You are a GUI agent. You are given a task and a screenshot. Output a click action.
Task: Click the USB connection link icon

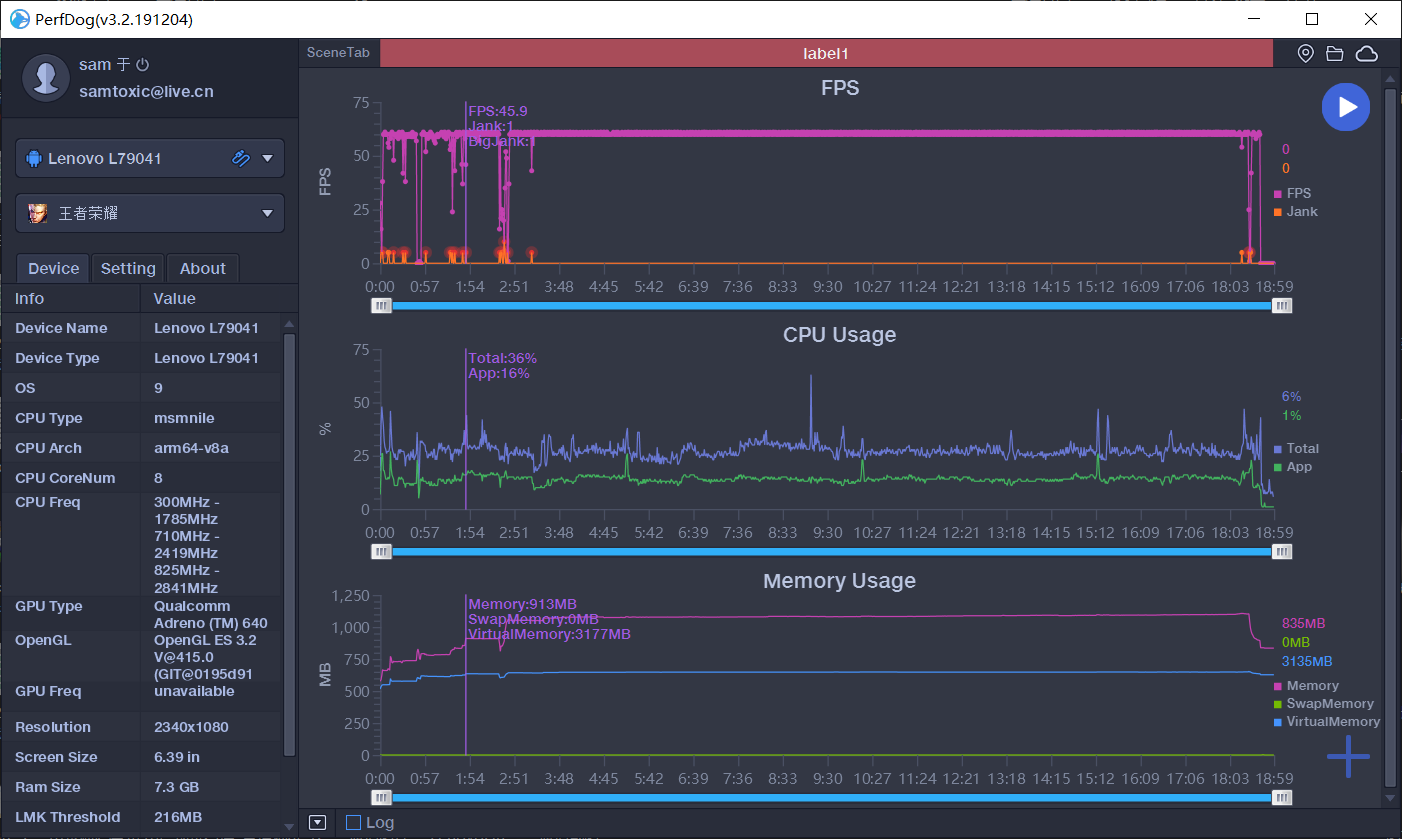pos(240,158)
